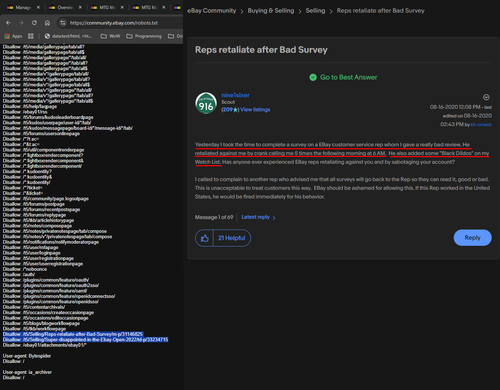
Task: Switch to the 'Manage' browser tab
Action: pos(20,7)
